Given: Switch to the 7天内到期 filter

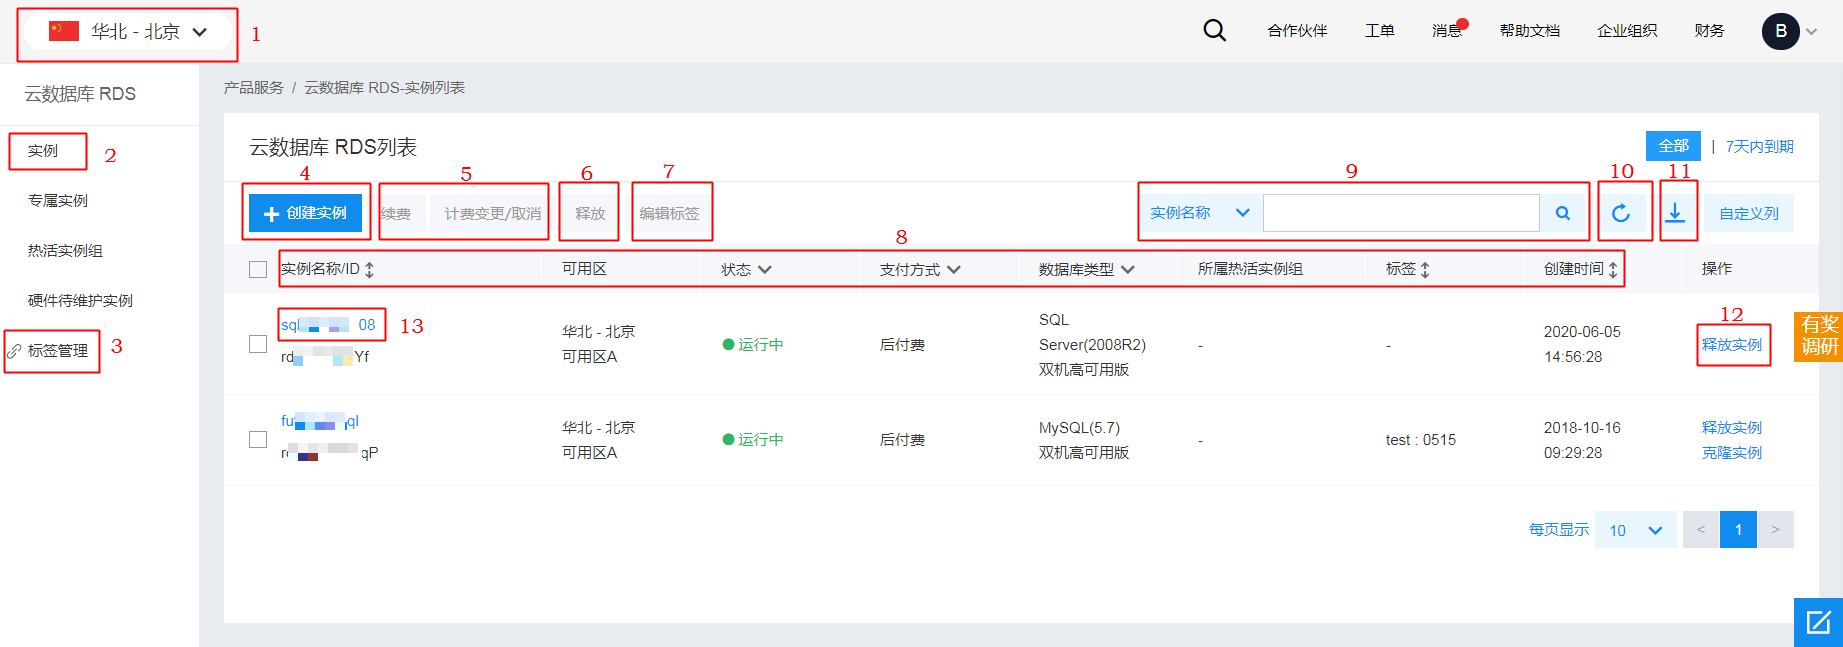Looking at the screenshot, I should (x=1760, y=147).
